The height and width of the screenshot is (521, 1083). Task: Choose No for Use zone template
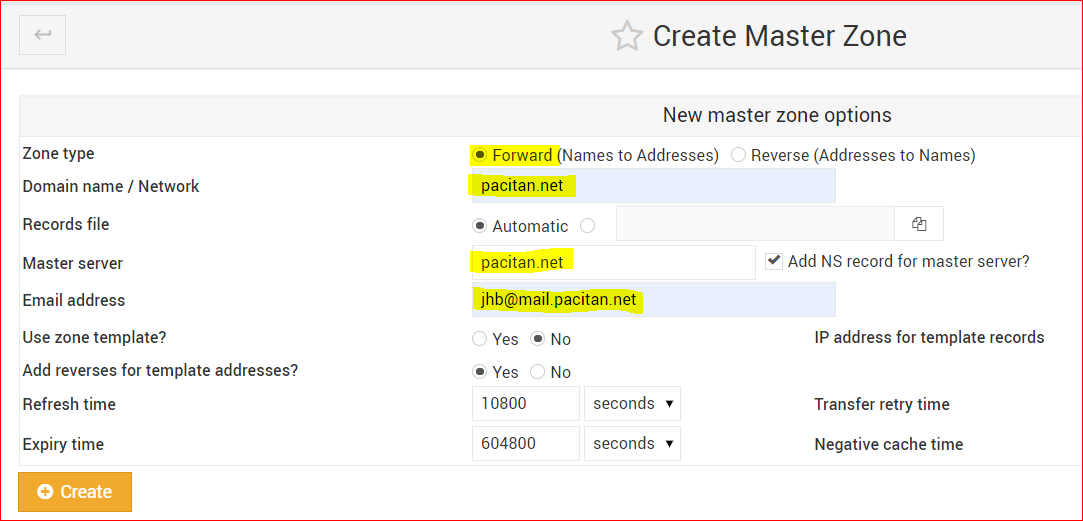[538, 339]
